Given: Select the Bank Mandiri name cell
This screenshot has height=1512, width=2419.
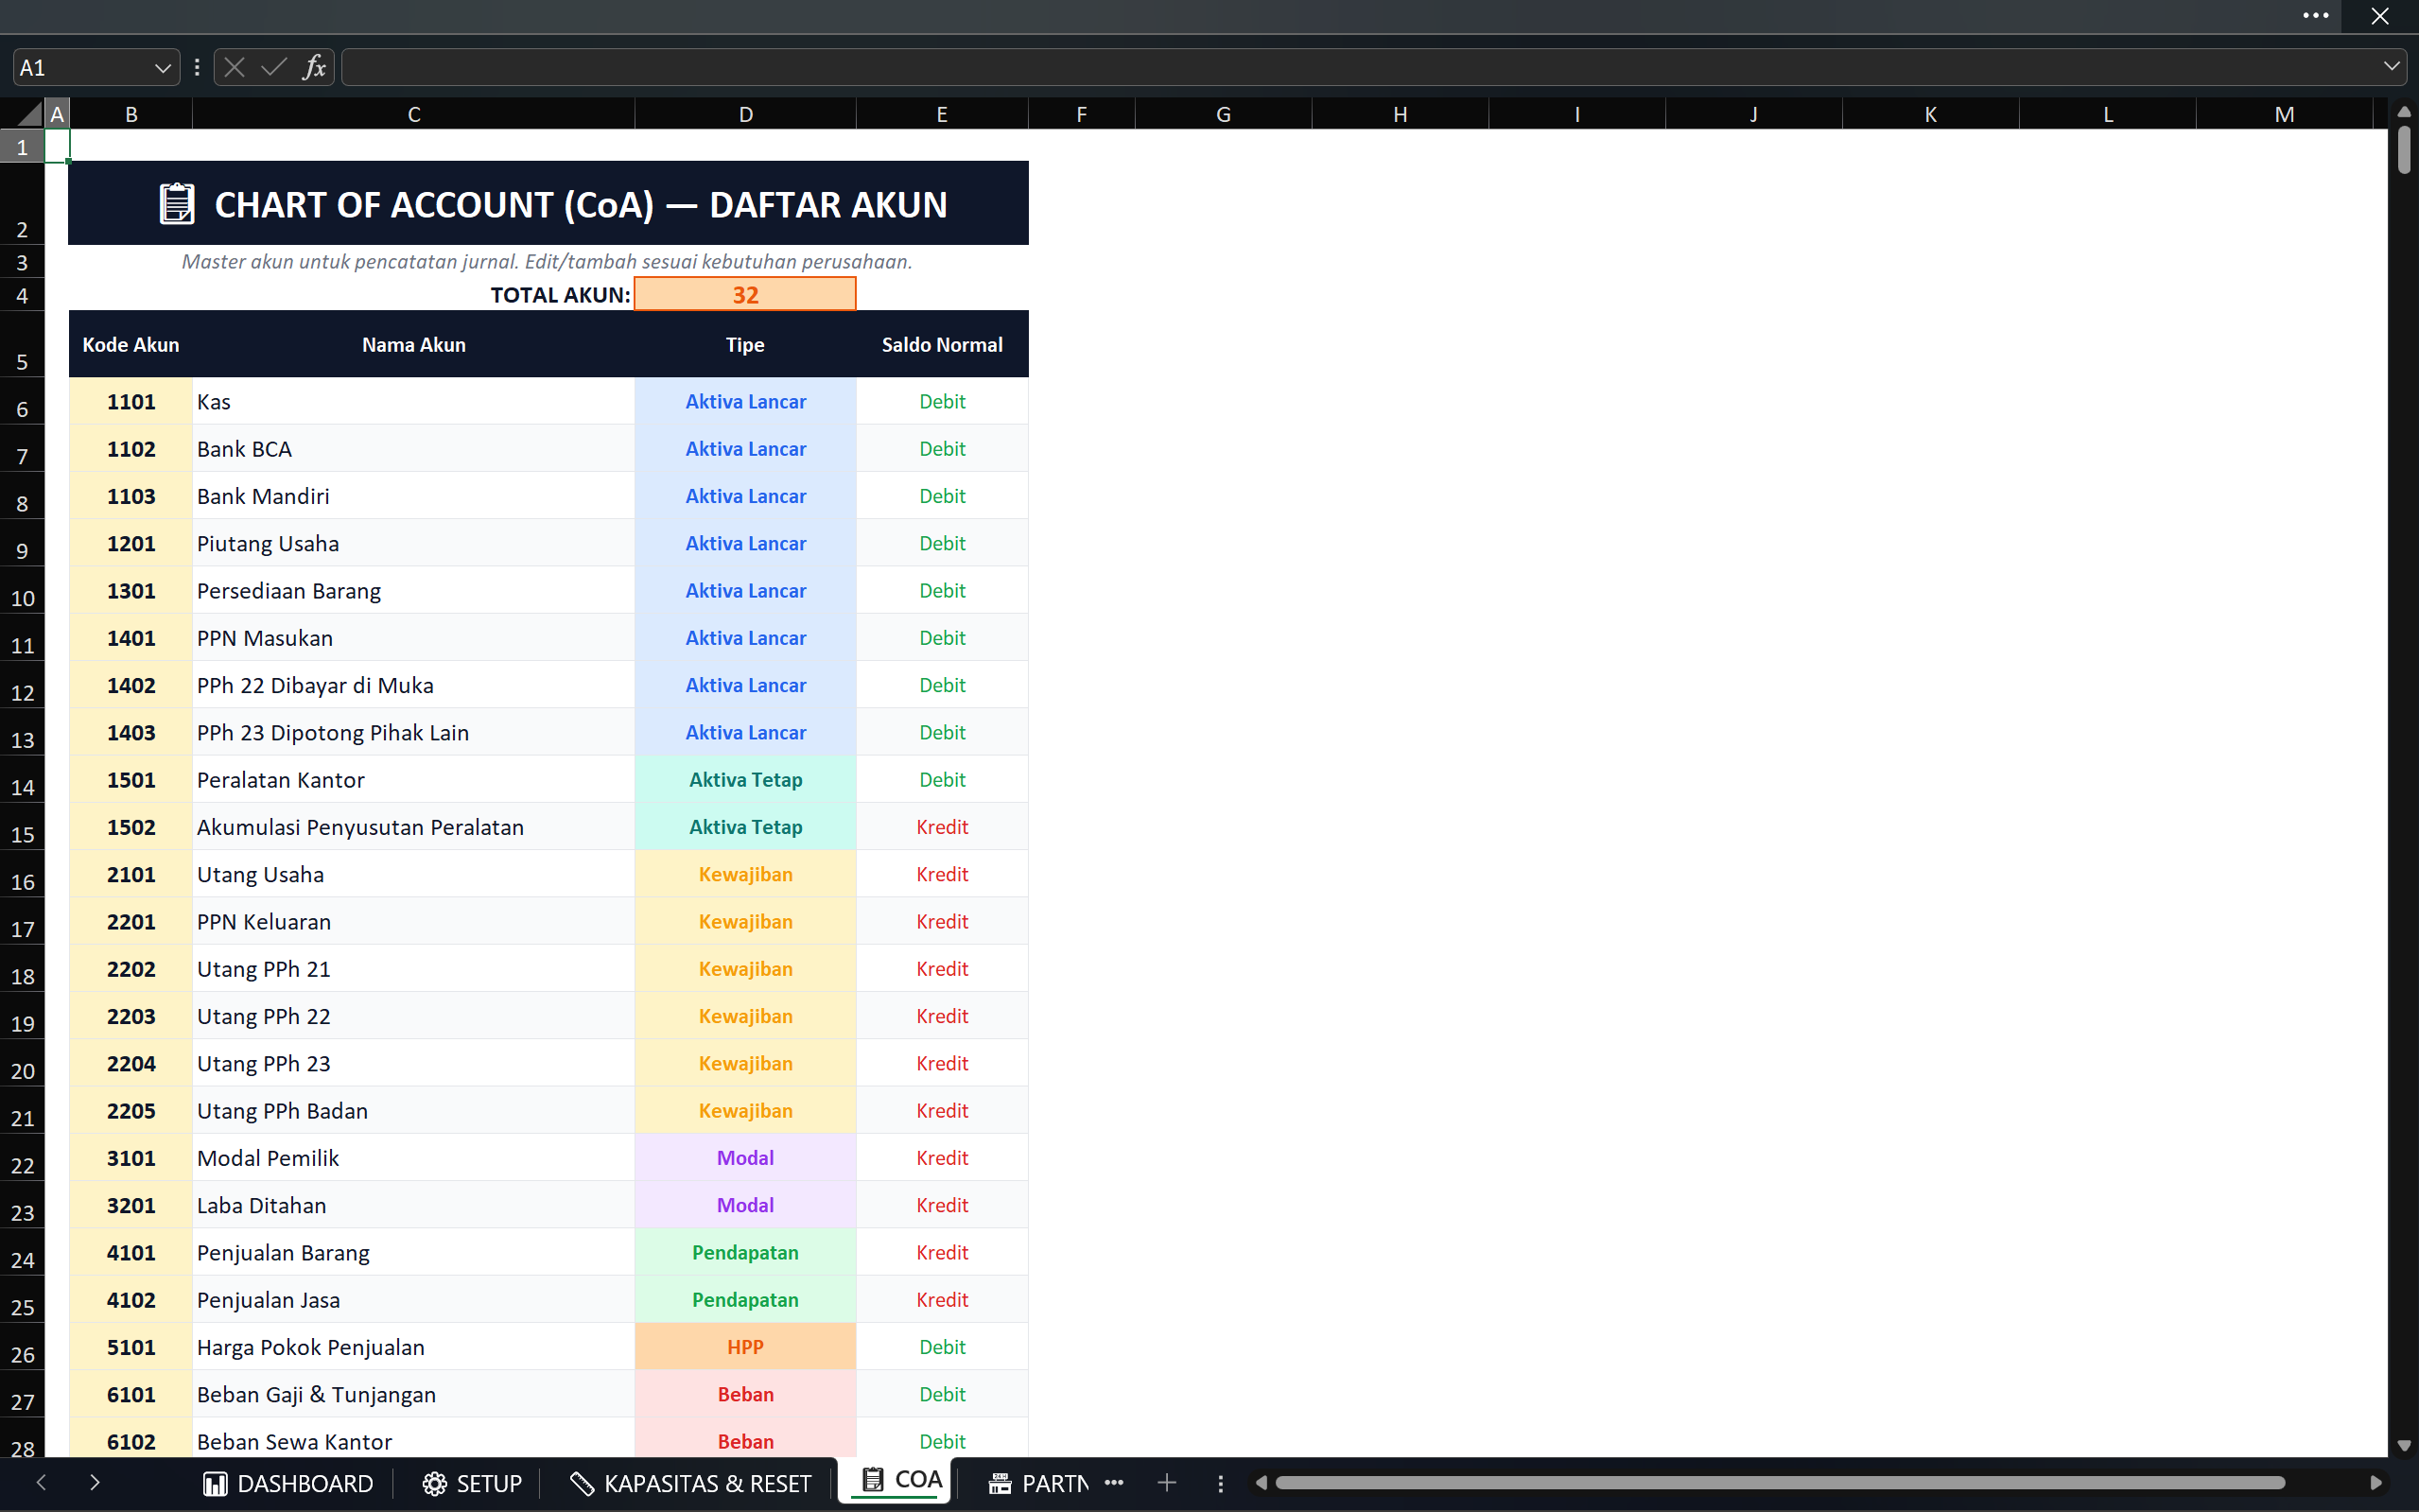Looking at the screenshot, I should (x=414, y=496).
